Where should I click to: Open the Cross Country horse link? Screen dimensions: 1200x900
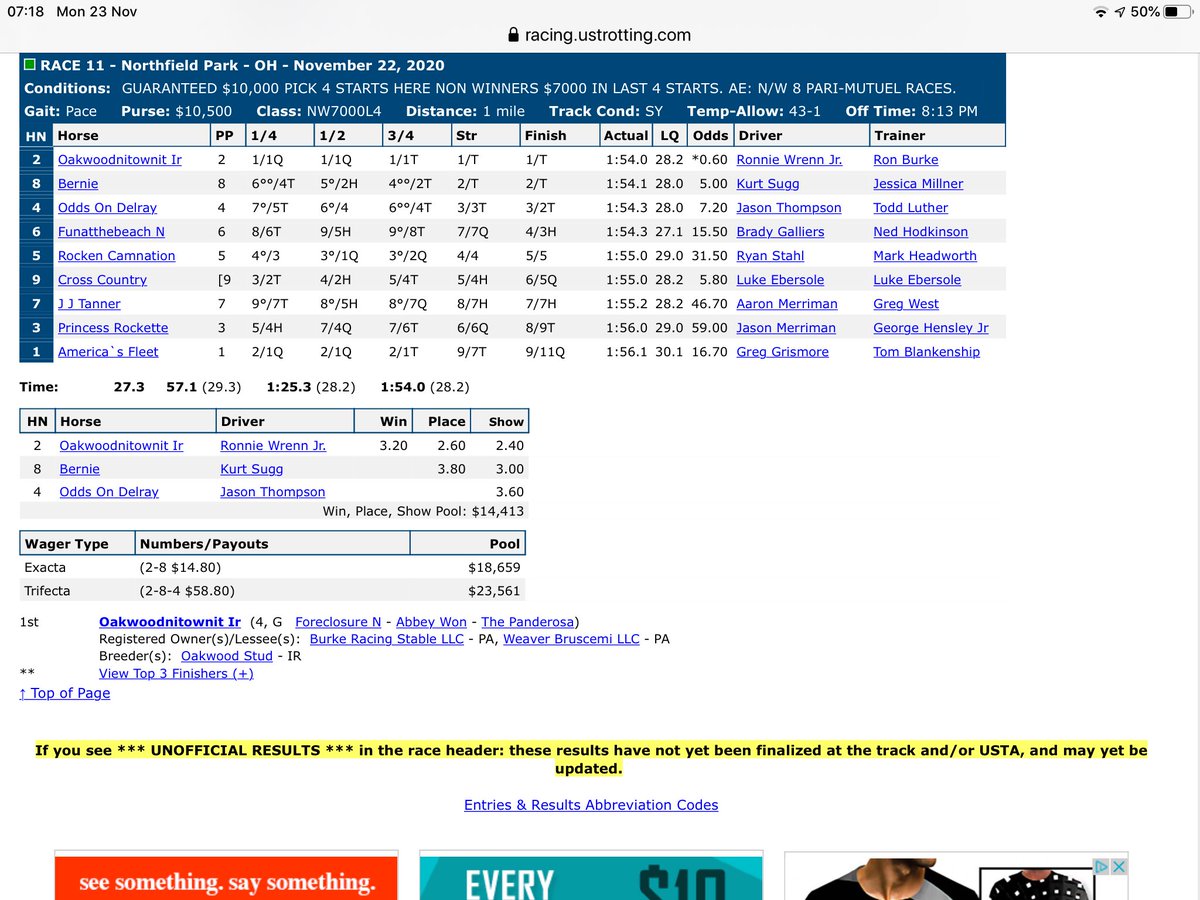[102, 280]
